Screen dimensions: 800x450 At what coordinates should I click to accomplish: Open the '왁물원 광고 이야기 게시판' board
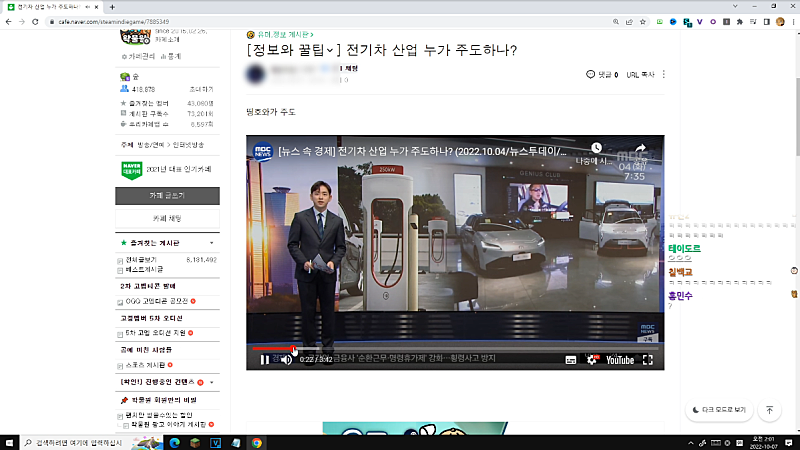(x=169, y=424)
